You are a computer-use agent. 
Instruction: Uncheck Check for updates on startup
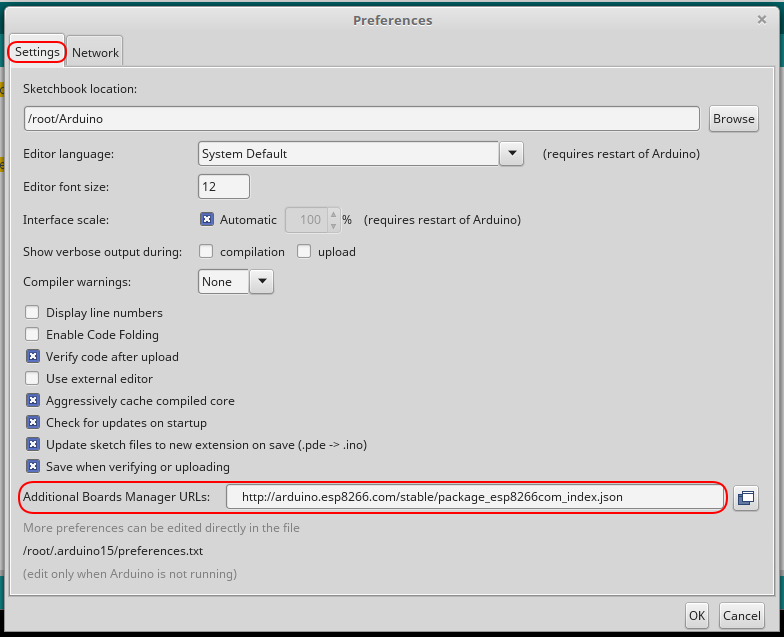click(33, 422)
